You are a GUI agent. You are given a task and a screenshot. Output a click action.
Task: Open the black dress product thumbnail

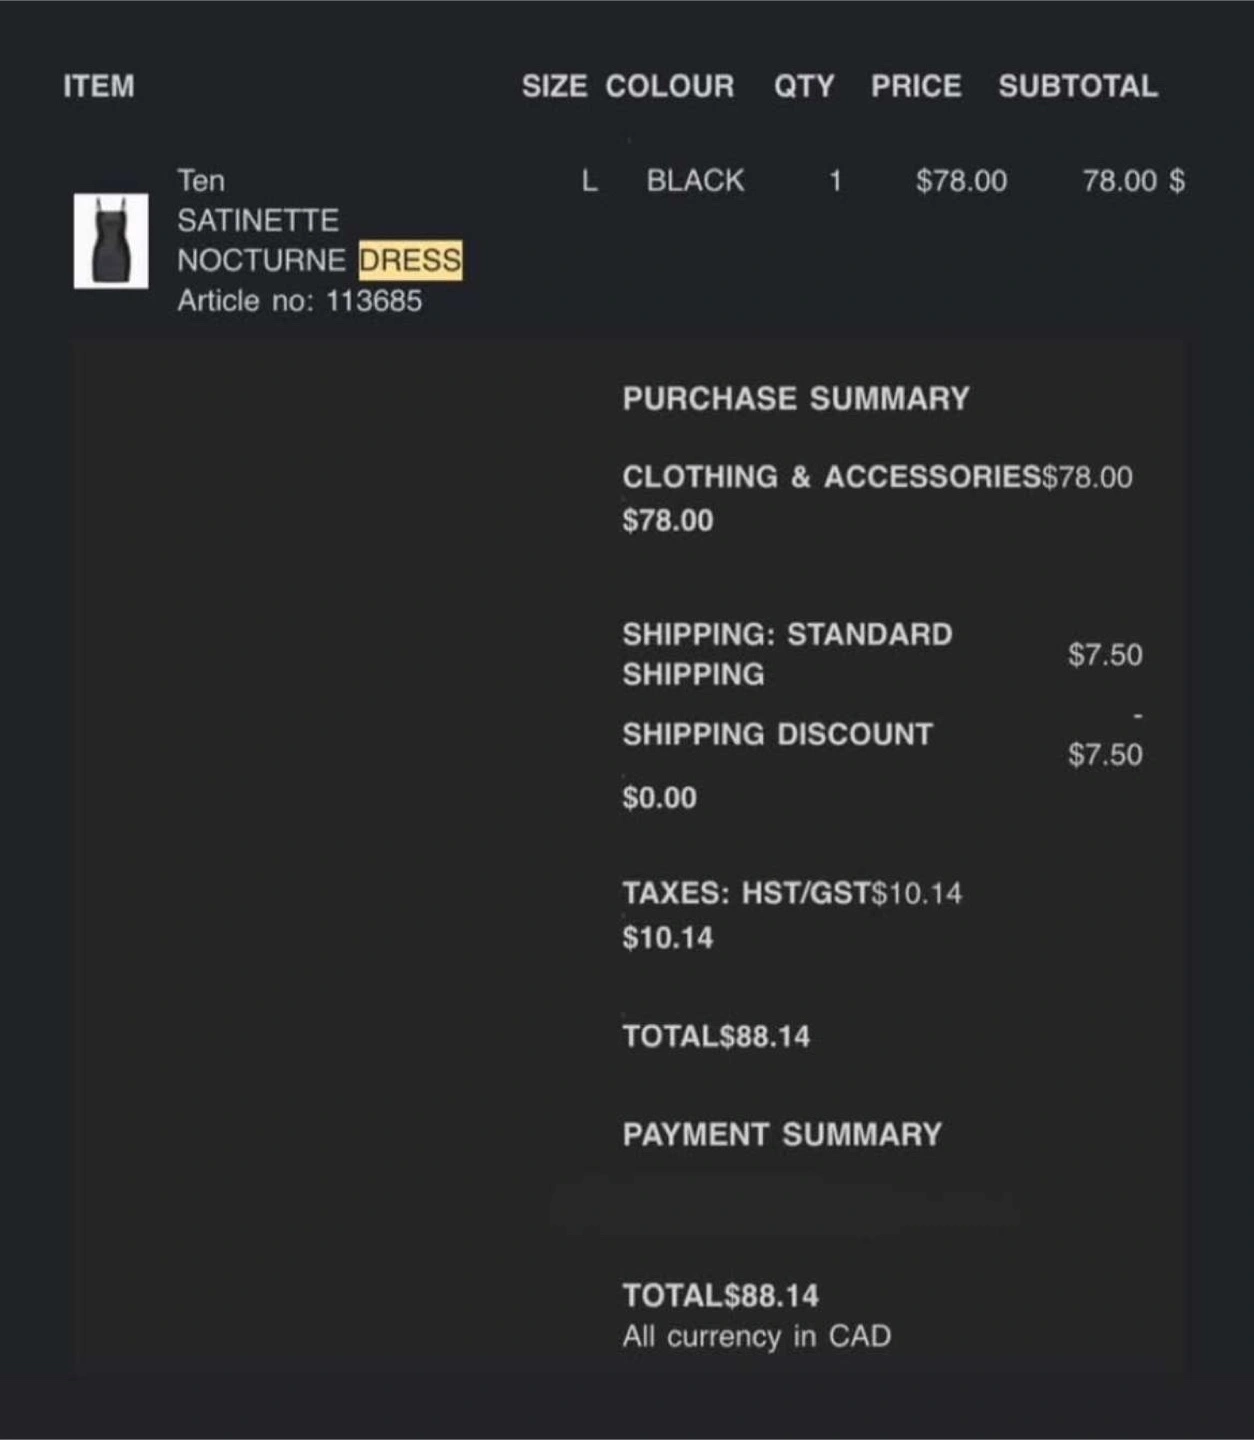(111, 241)
